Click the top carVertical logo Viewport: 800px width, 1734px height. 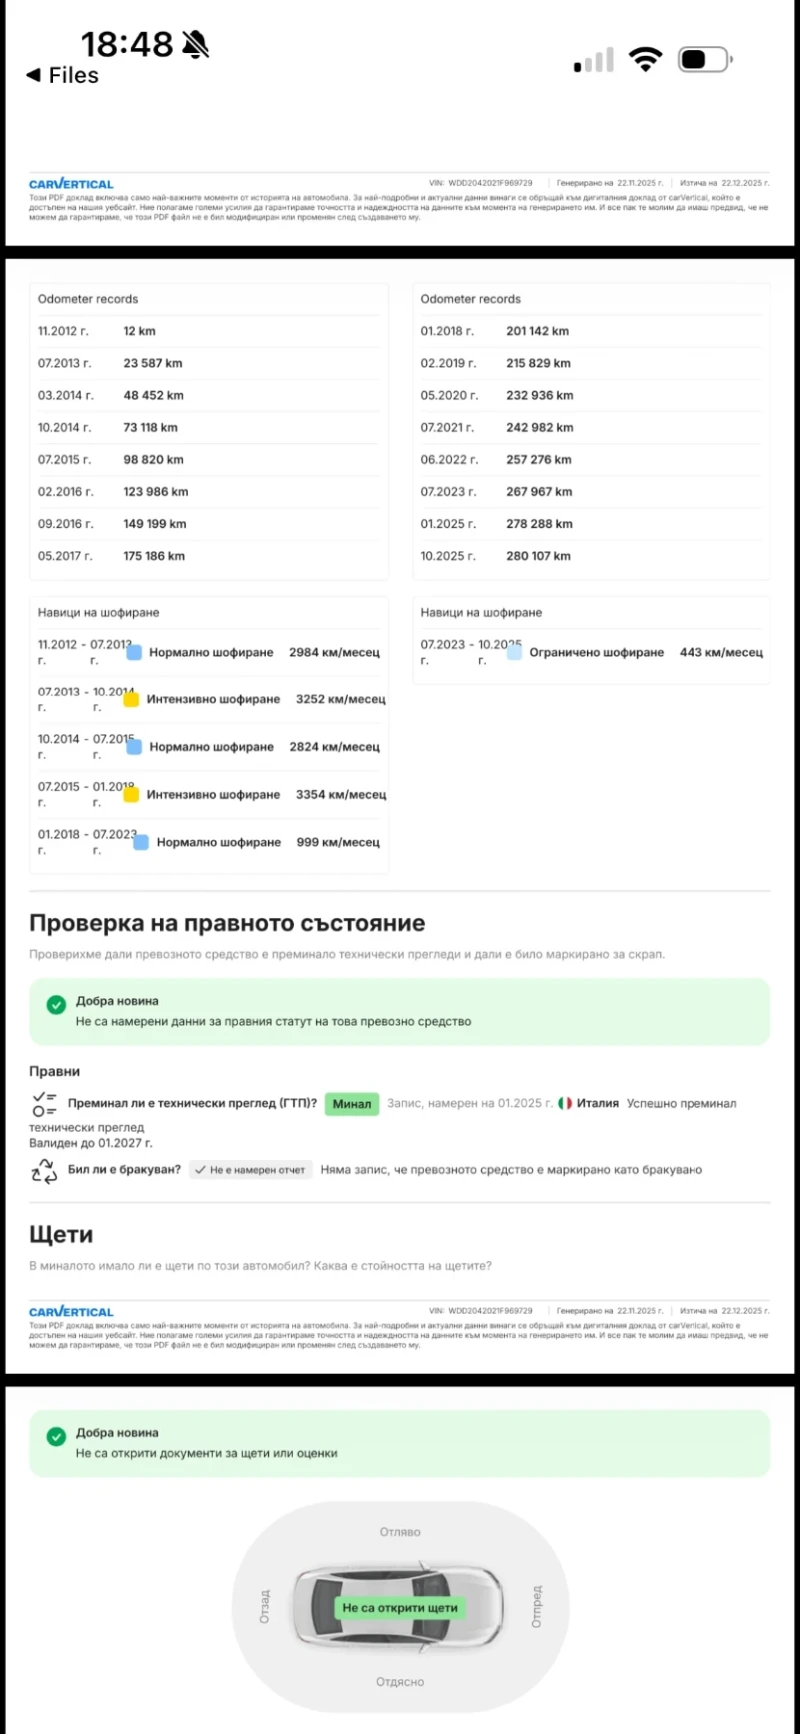pyautogui.click(x=71, y=184)
